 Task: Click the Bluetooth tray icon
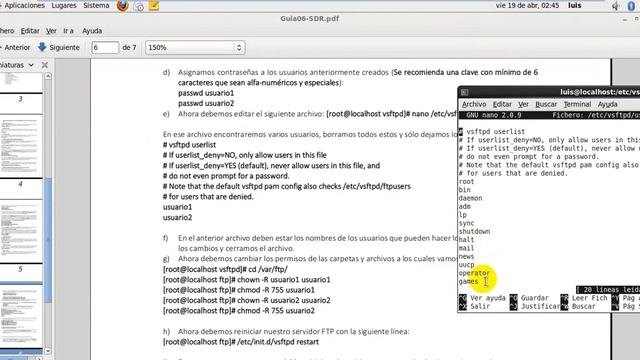[631, 6]
